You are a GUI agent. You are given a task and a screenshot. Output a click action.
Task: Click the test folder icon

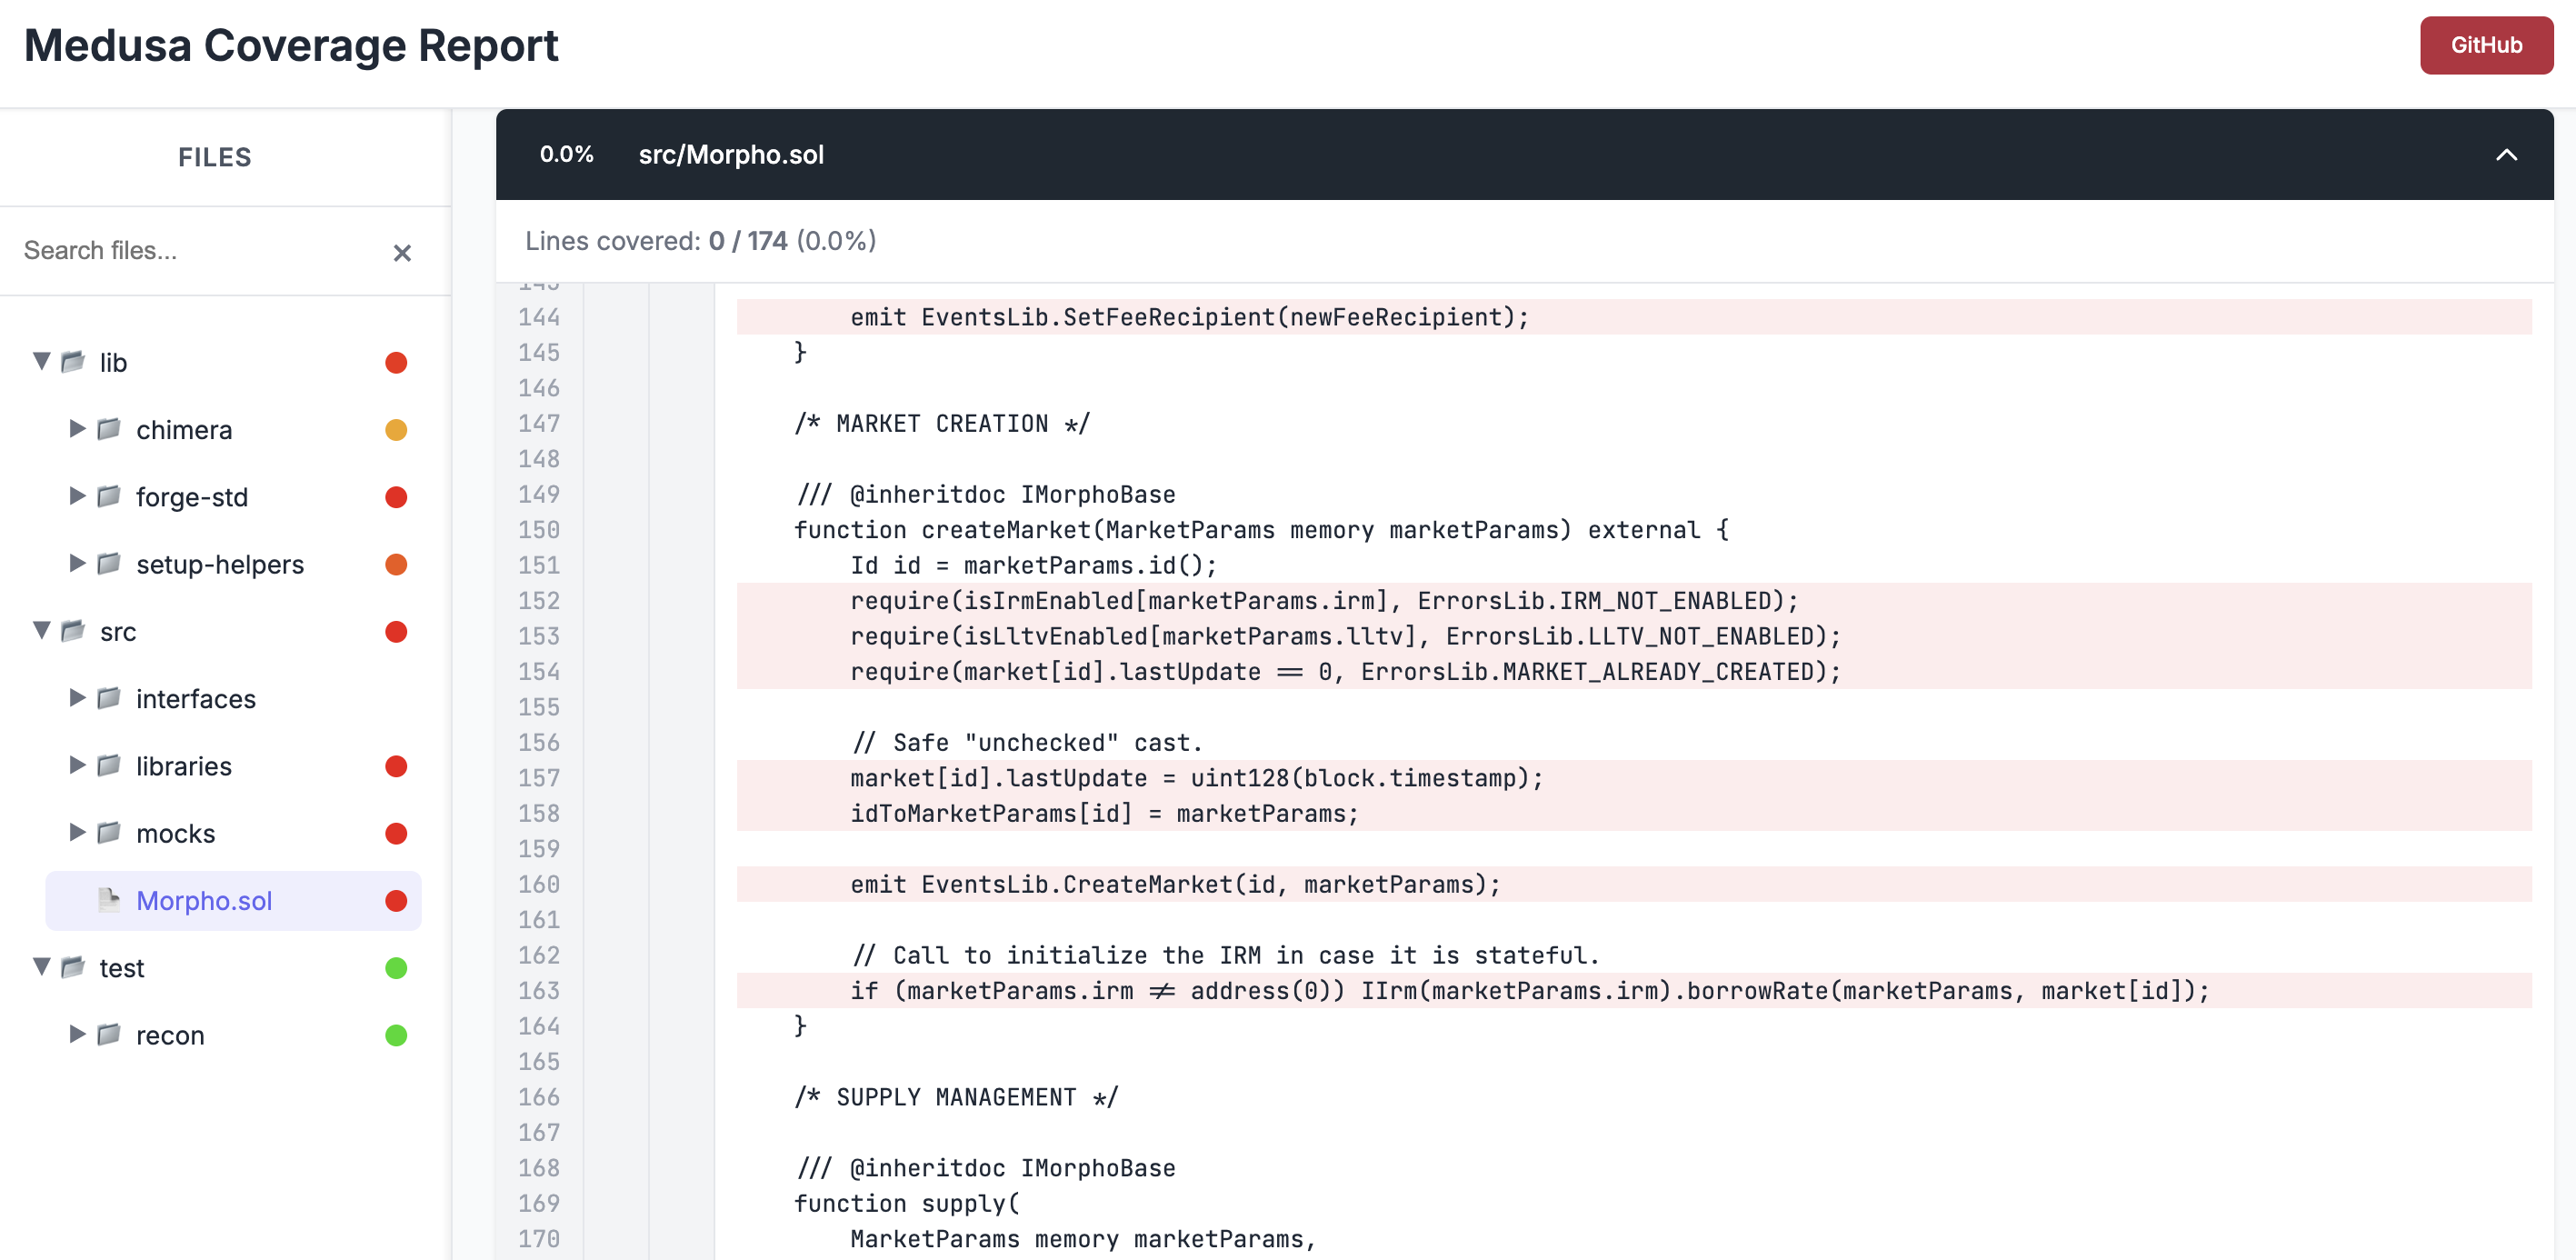pyautogui.click(x=73, y=966)
